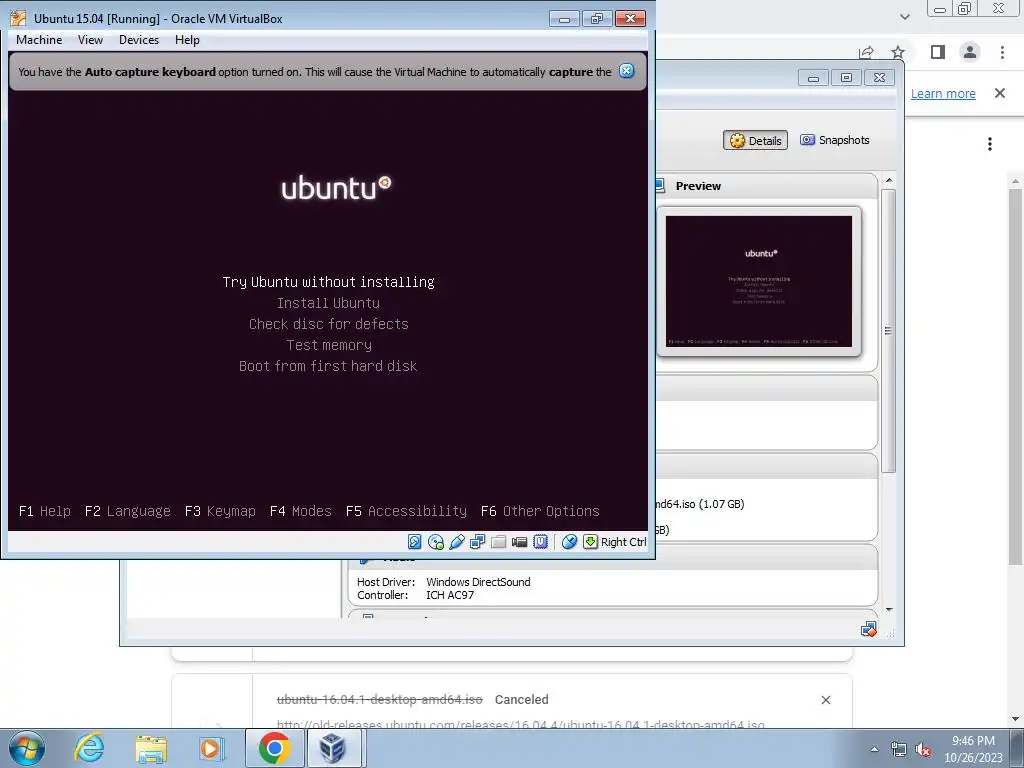Click F1 Help at boot screen bottom

tap(44, 511)
